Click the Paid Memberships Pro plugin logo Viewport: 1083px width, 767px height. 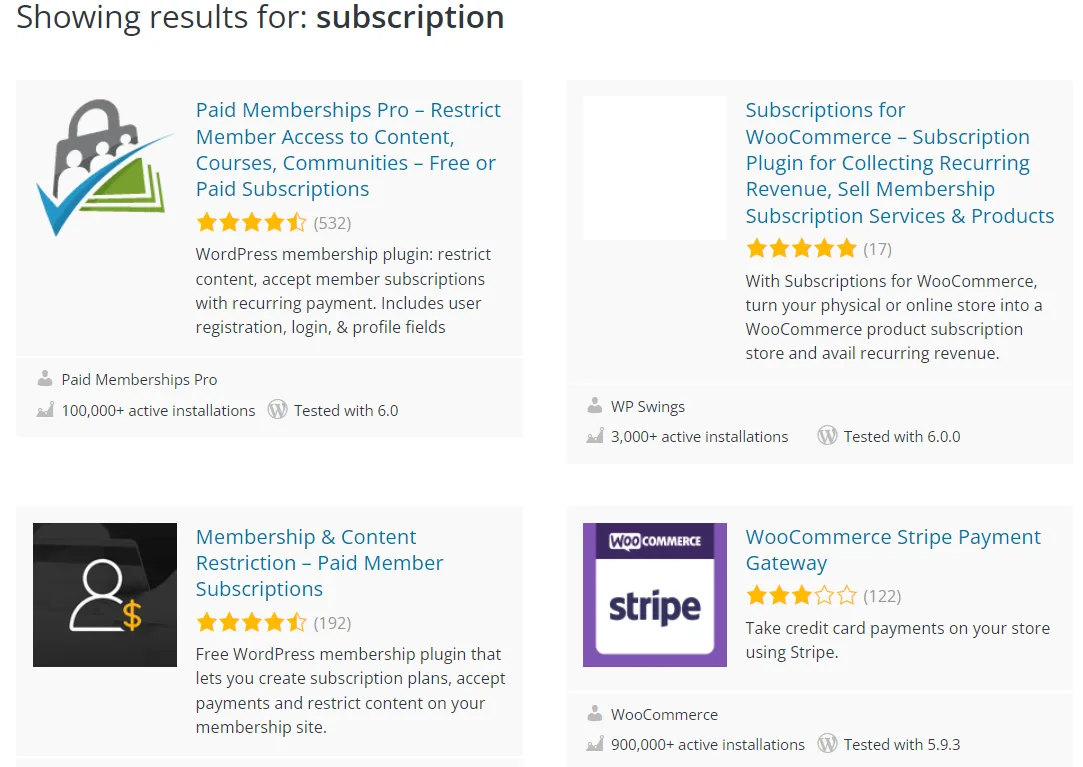[104, 168]
